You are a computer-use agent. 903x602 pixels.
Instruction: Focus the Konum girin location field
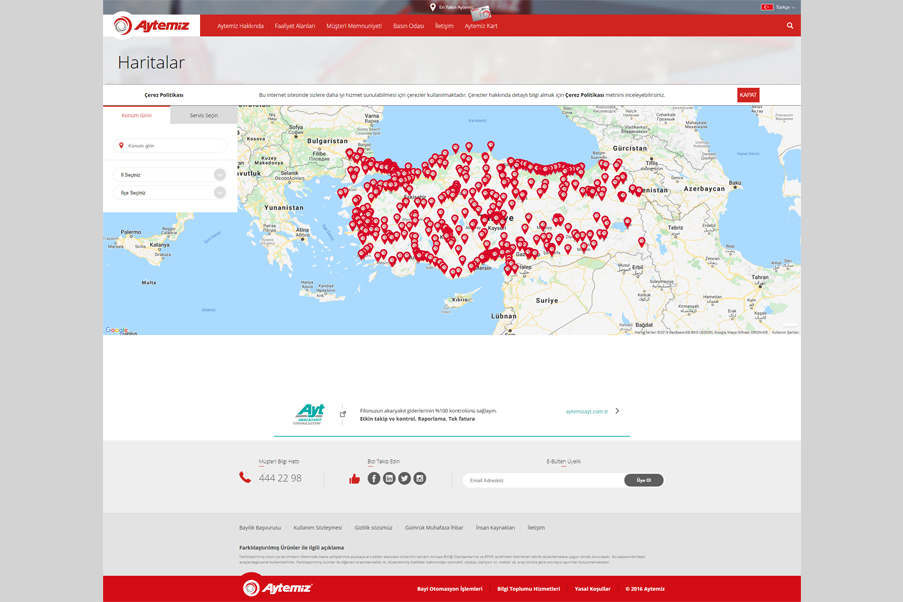point(170,146)
